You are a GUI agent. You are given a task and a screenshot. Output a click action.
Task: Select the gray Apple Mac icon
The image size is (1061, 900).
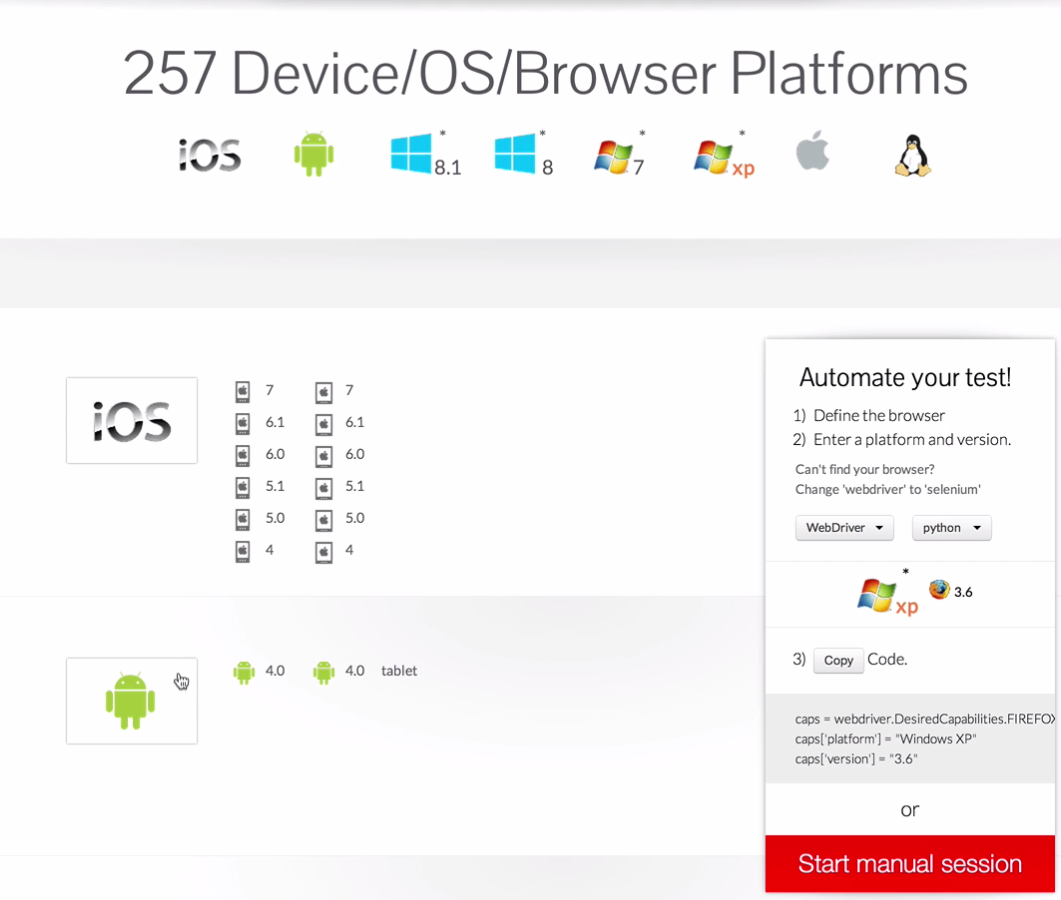click(x=813, y=150)
